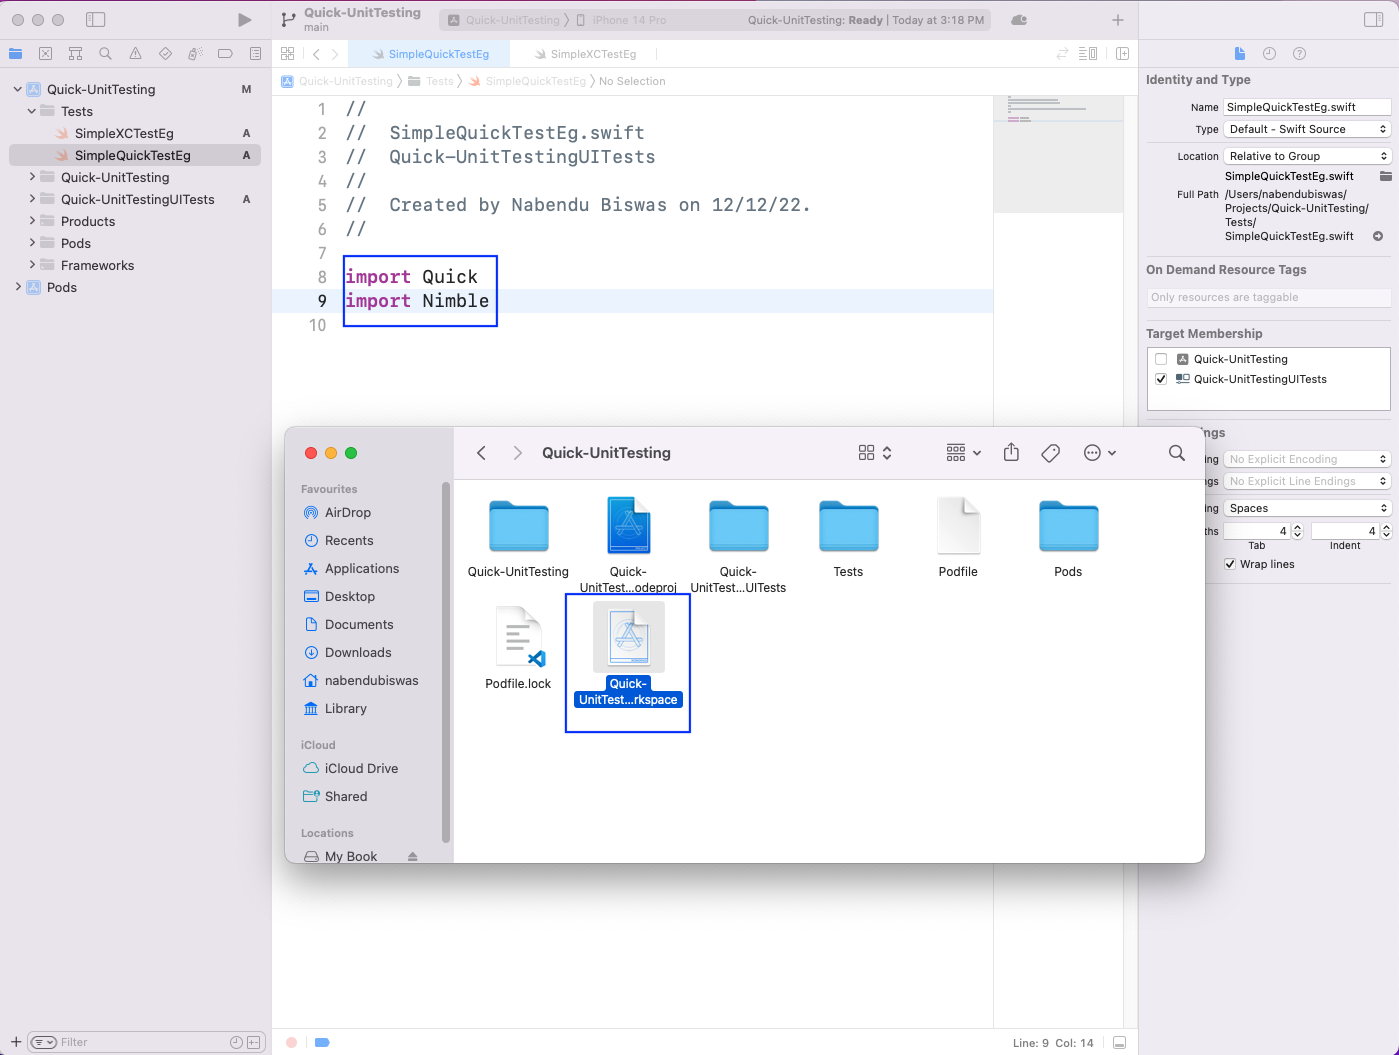Open the Test navigator
The image size is (1399, 1055).
tap(165, 54)
